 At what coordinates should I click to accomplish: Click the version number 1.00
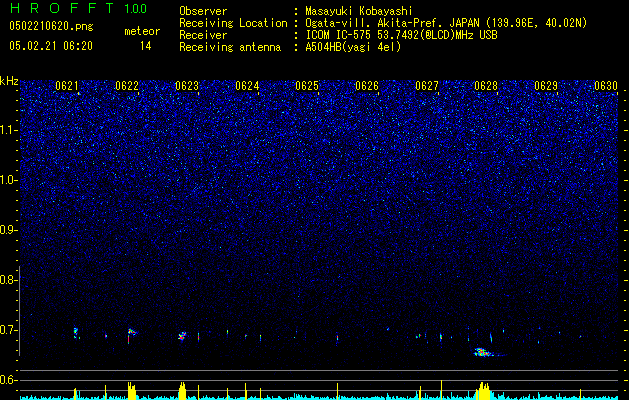pyautogui.click(x=136, y=9)
